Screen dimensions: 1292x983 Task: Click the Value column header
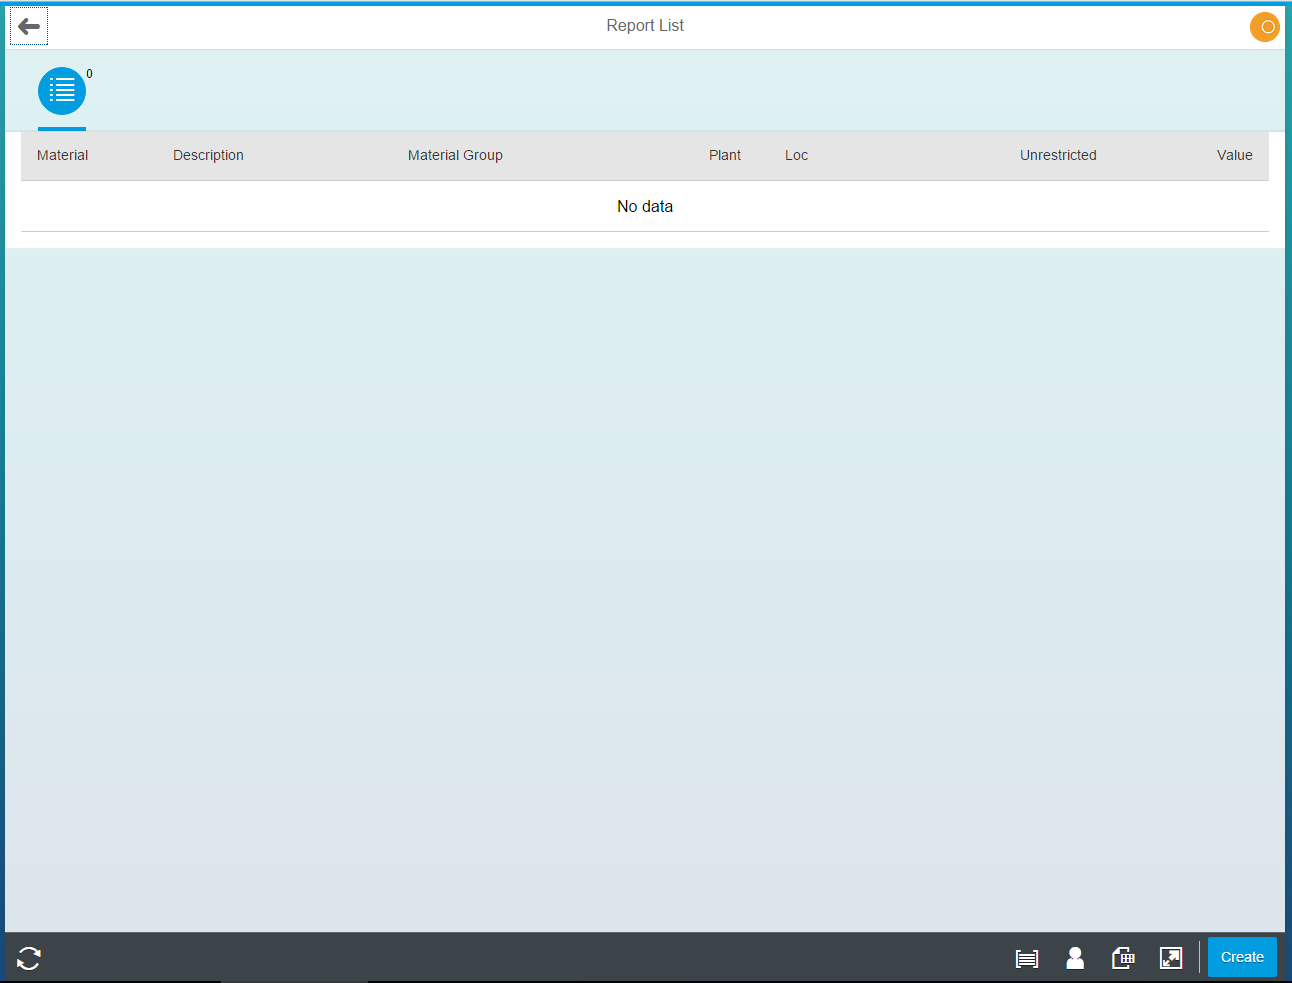(x=1234, y=155)
